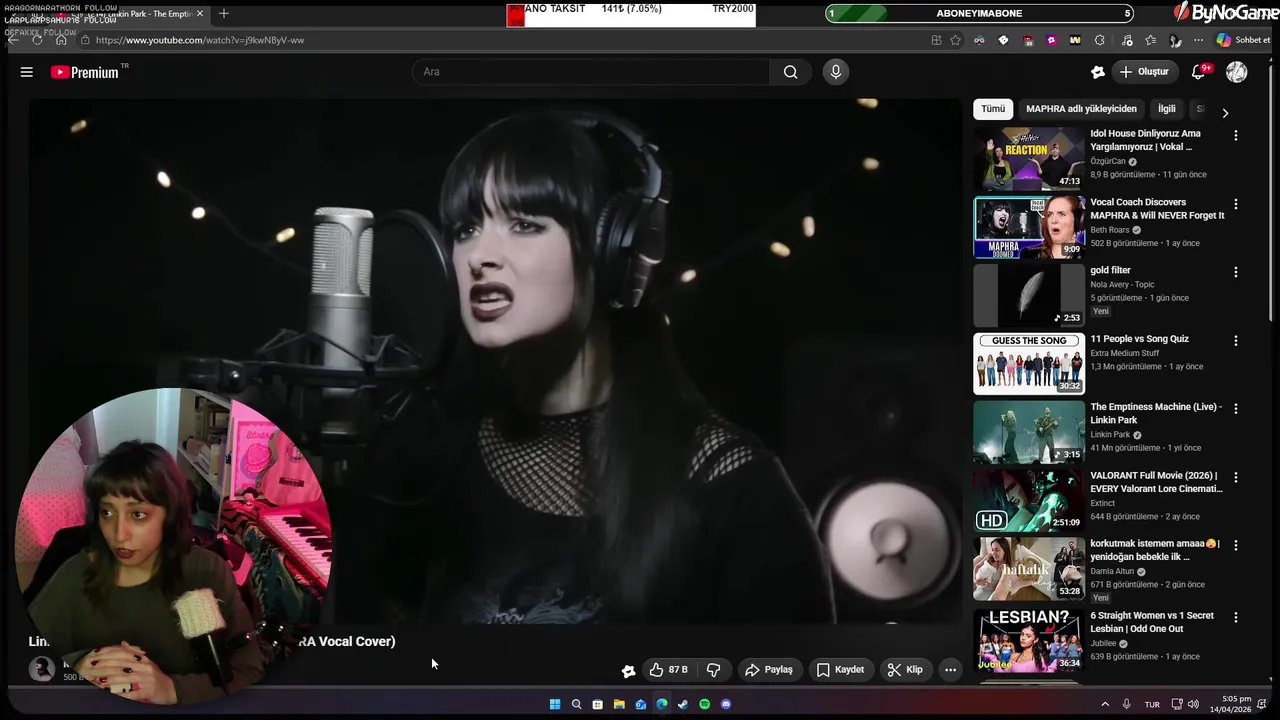Open File Explorer from taskbar

click(x=619, y=704)
